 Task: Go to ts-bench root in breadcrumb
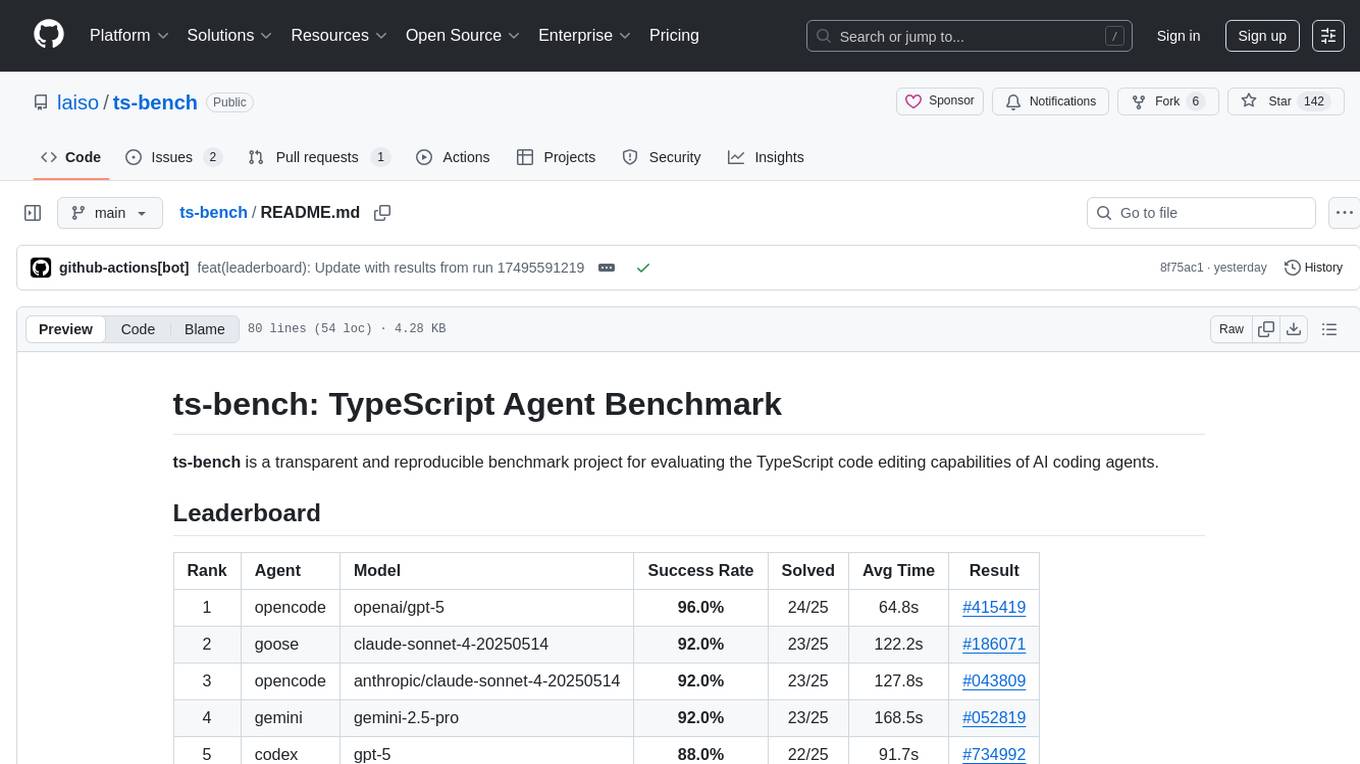click(x=213, y=212)
